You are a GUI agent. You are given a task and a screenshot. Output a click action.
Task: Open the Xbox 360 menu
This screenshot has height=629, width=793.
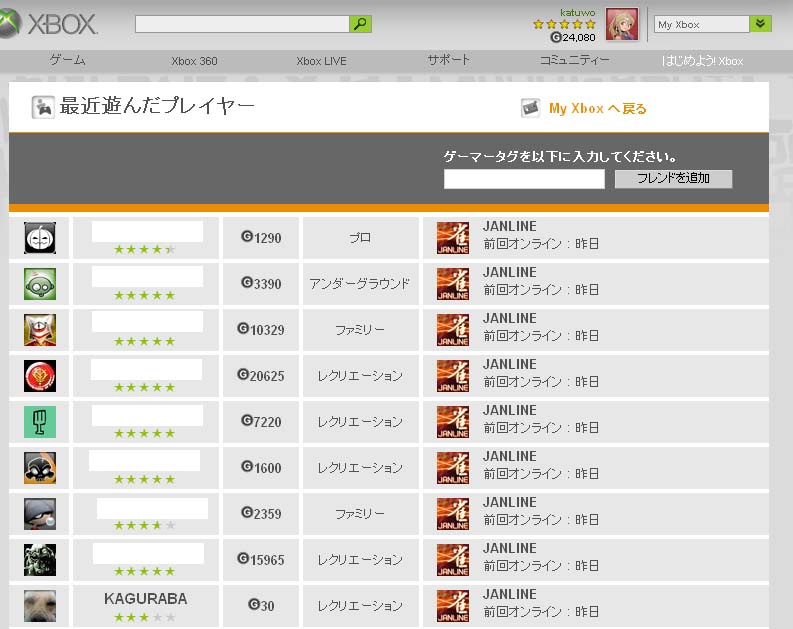click(194, 61)
